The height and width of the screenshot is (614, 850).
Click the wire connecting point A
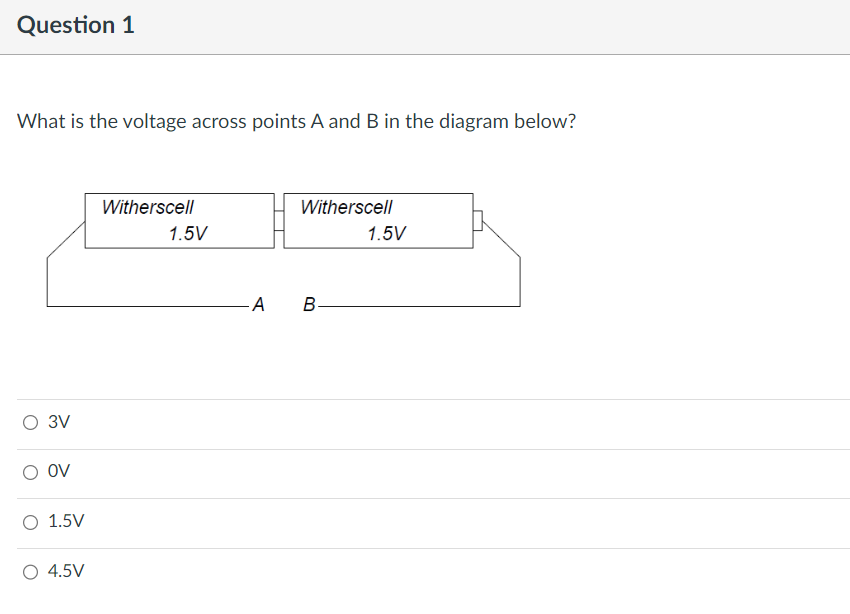coord(150,305)
